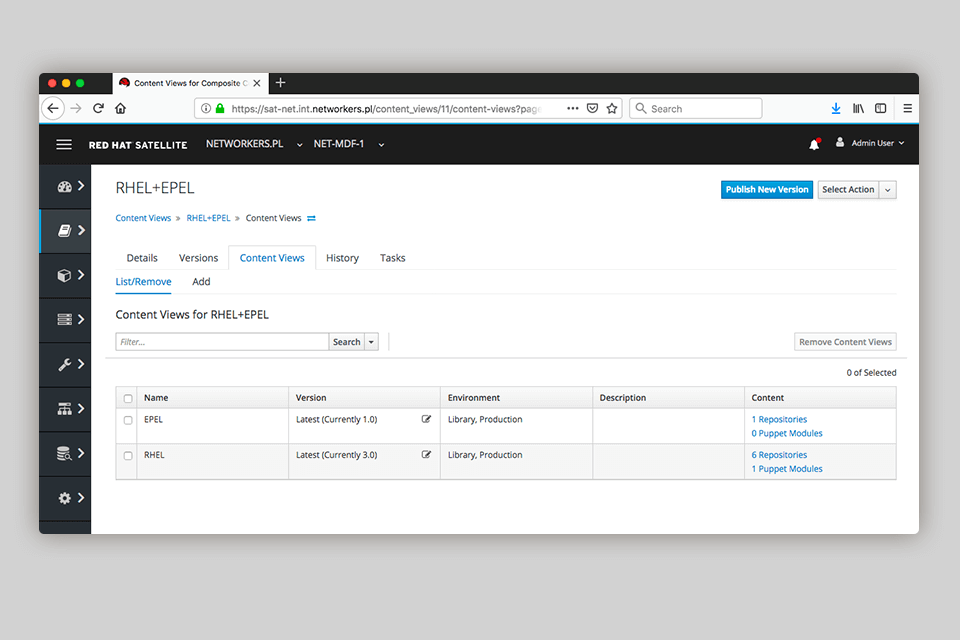Open the RHEL+EPEL breadcrumb link
960x640 pixels.
[208, 219]
